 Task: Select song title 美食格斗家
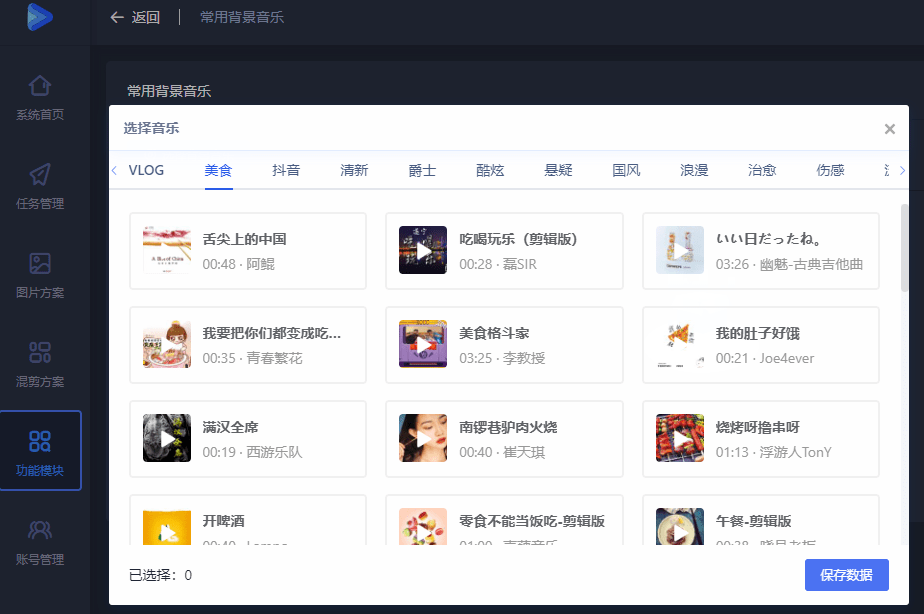494,334
